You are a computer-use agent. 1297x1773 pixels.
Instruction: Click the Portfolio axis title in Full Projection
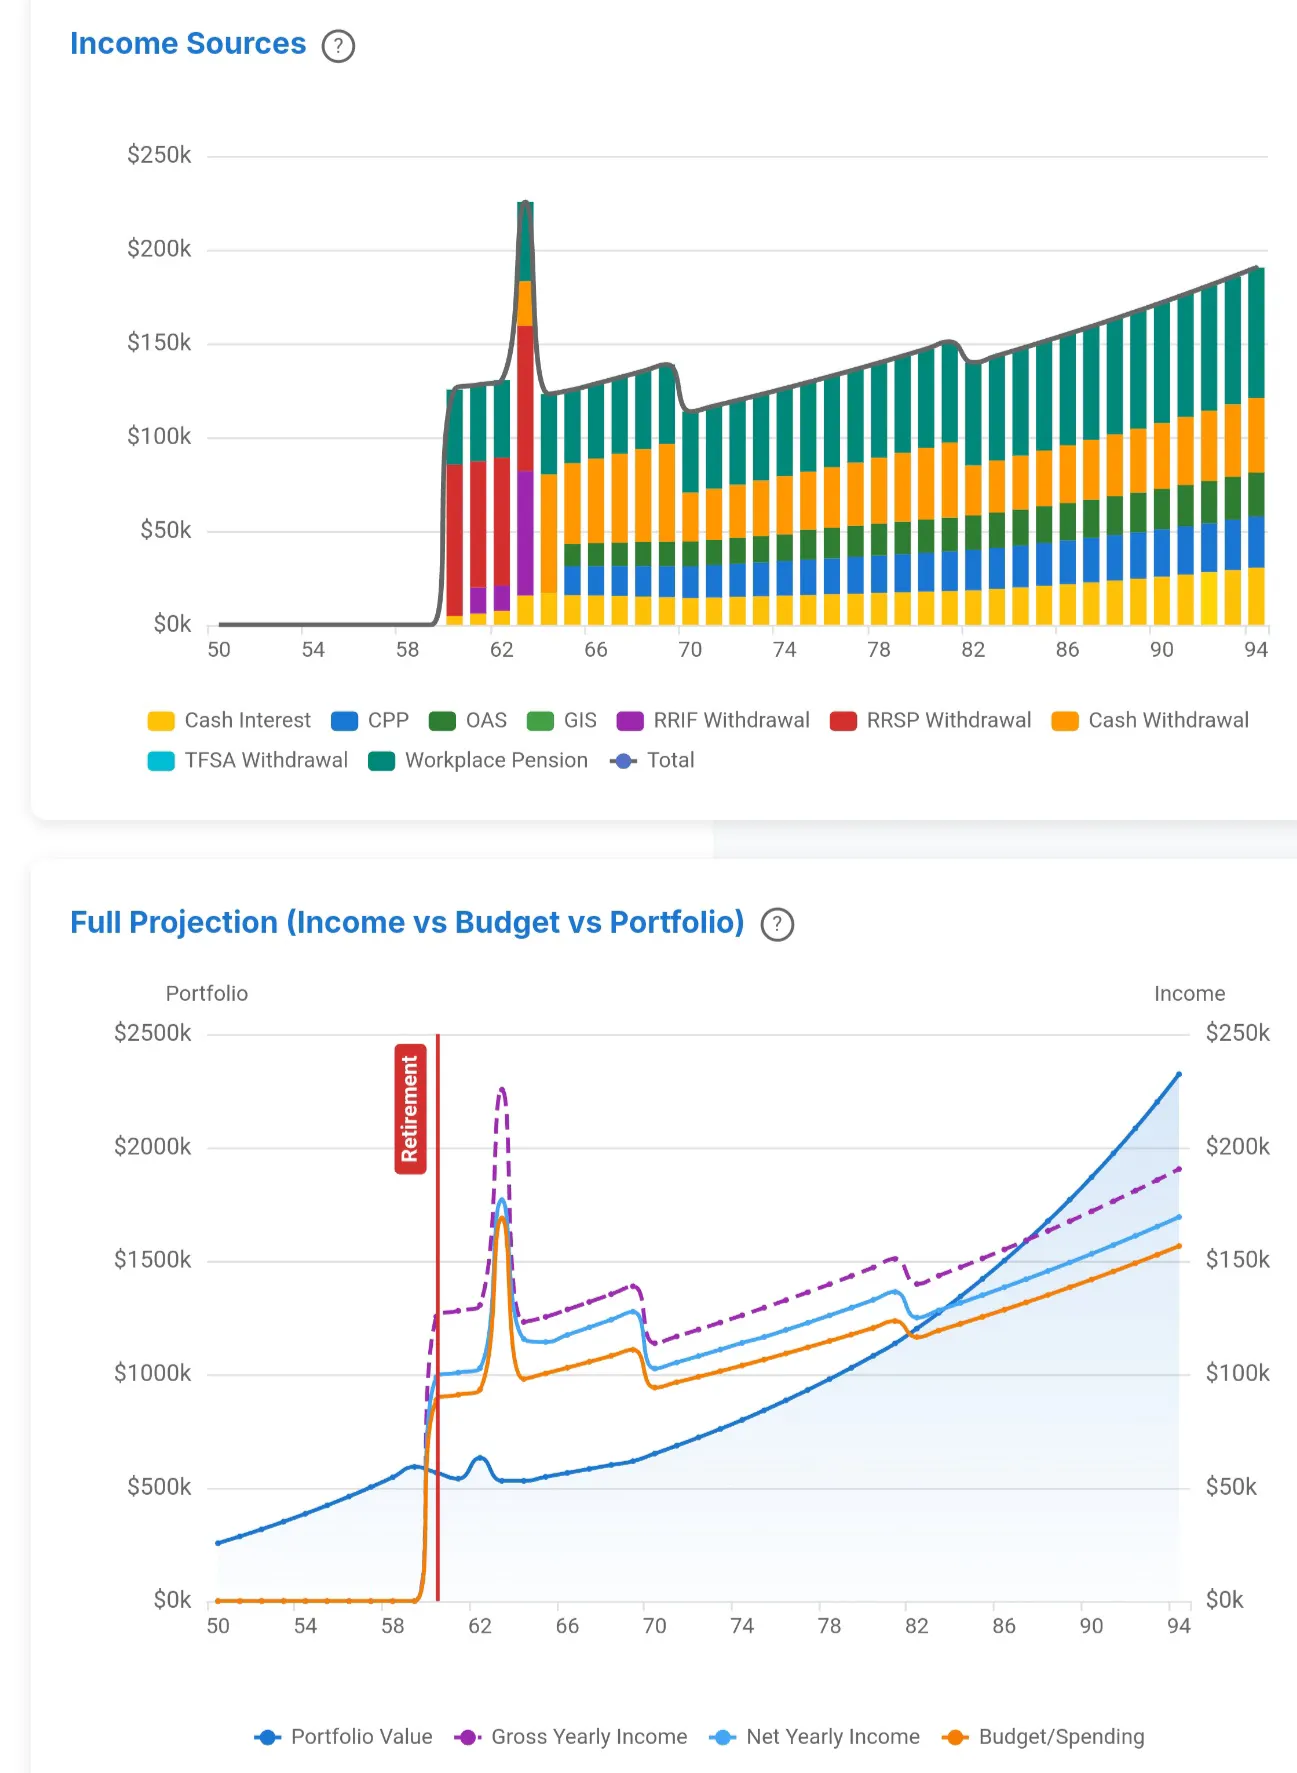coord(207,994)
